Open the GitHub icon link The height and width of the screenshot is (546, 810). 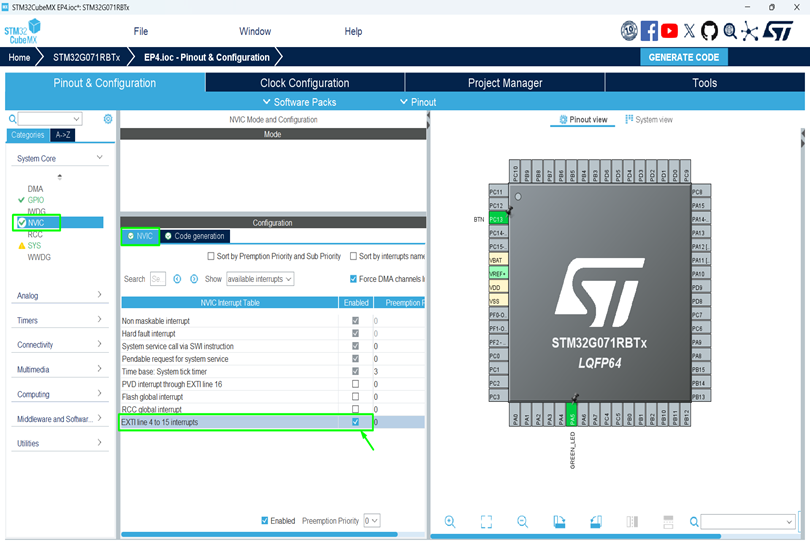pyautogui.click(x=709, y=31)
